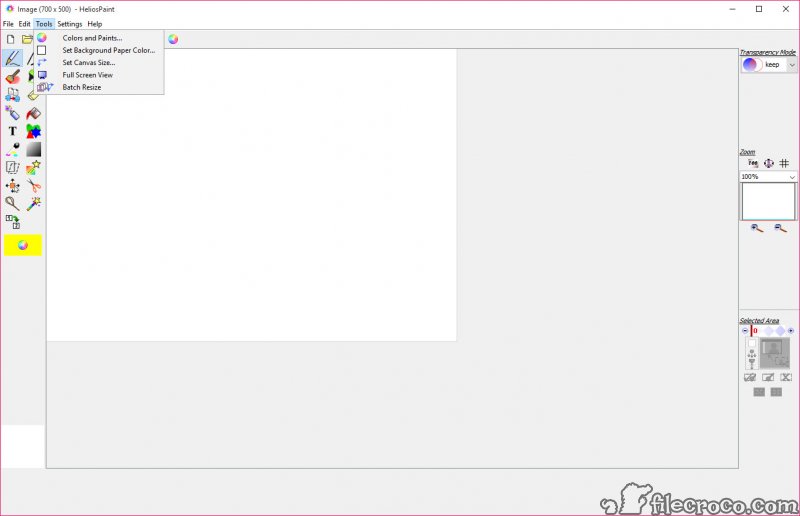
Task: Click the white drawing canvas
Action: pyautogui.click(x=252, y=195)
